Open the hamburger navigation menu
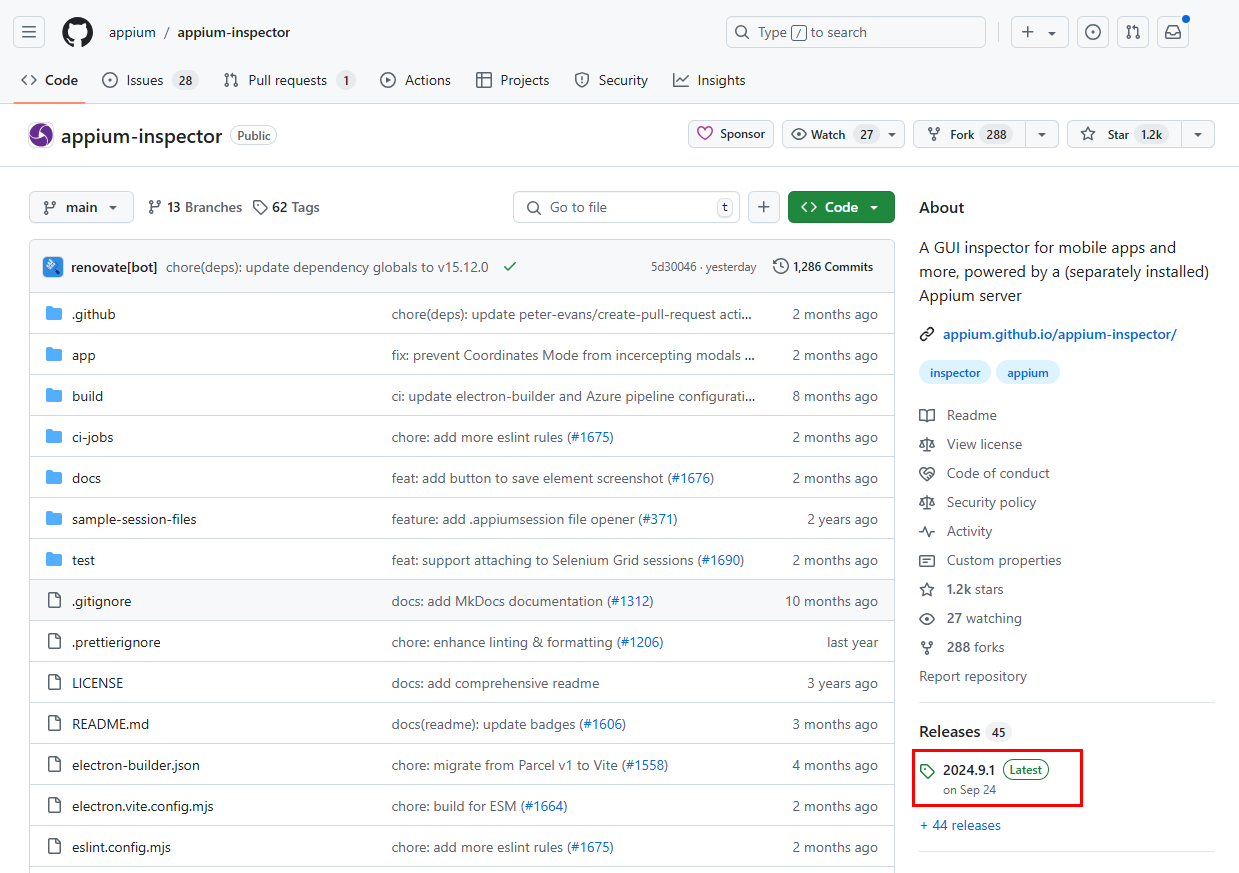1239x873 pixels. coord(29,32)
